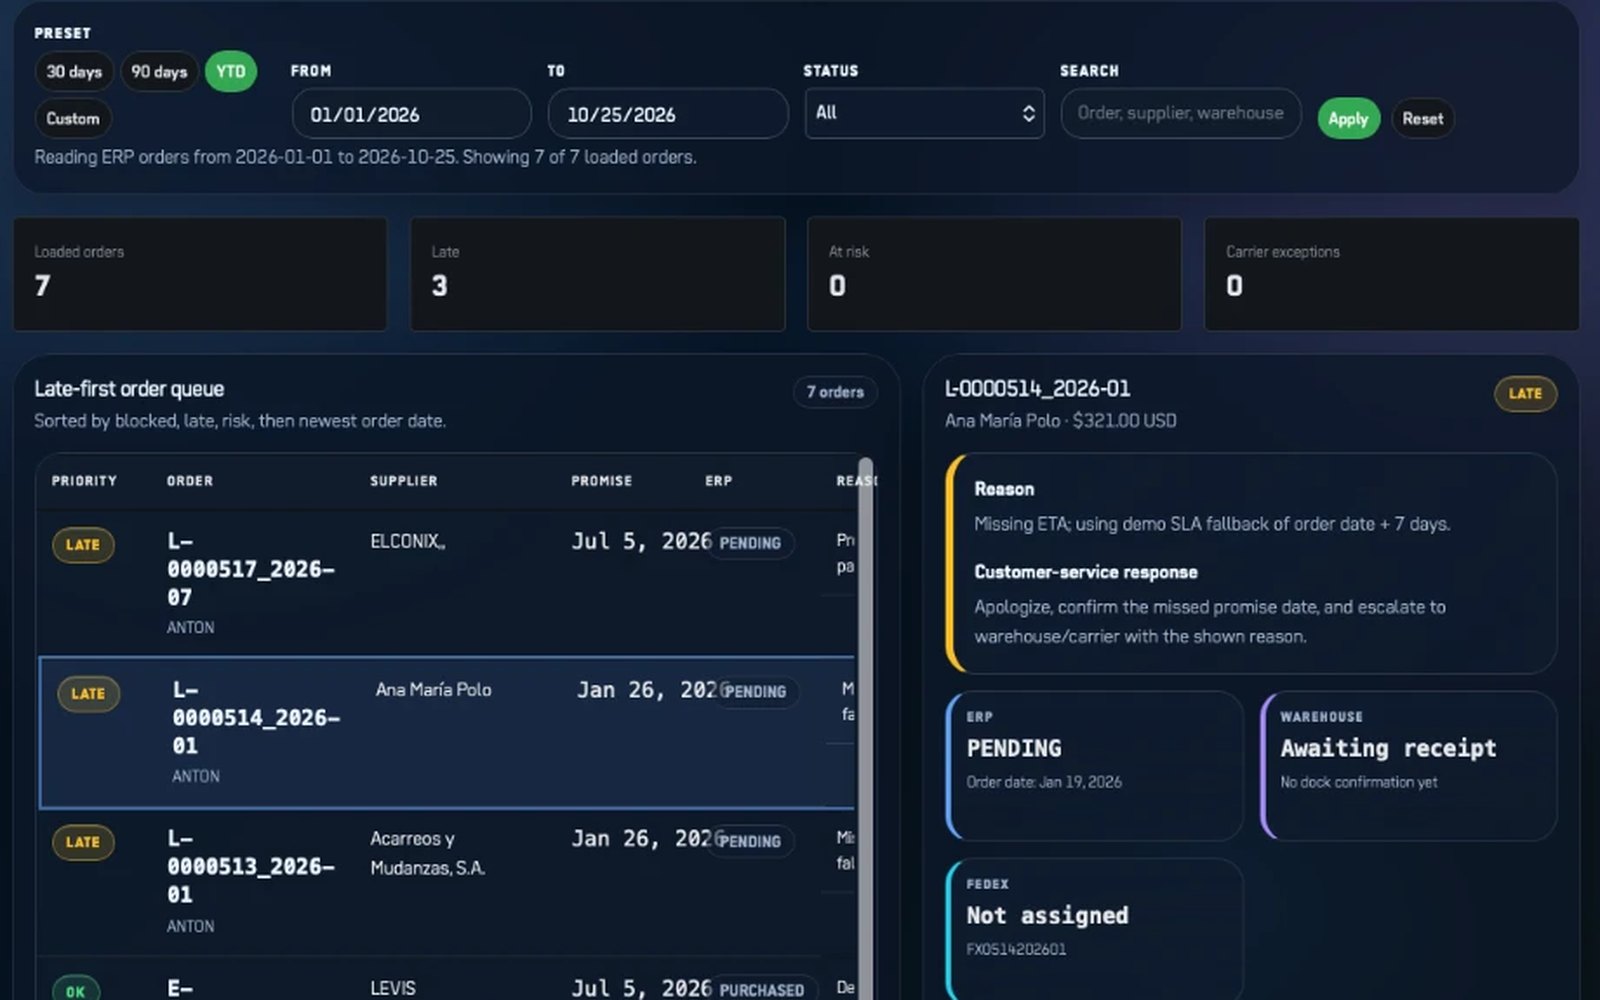
Task: Click the Ana María Polo supplier cell
Action: 433,690
